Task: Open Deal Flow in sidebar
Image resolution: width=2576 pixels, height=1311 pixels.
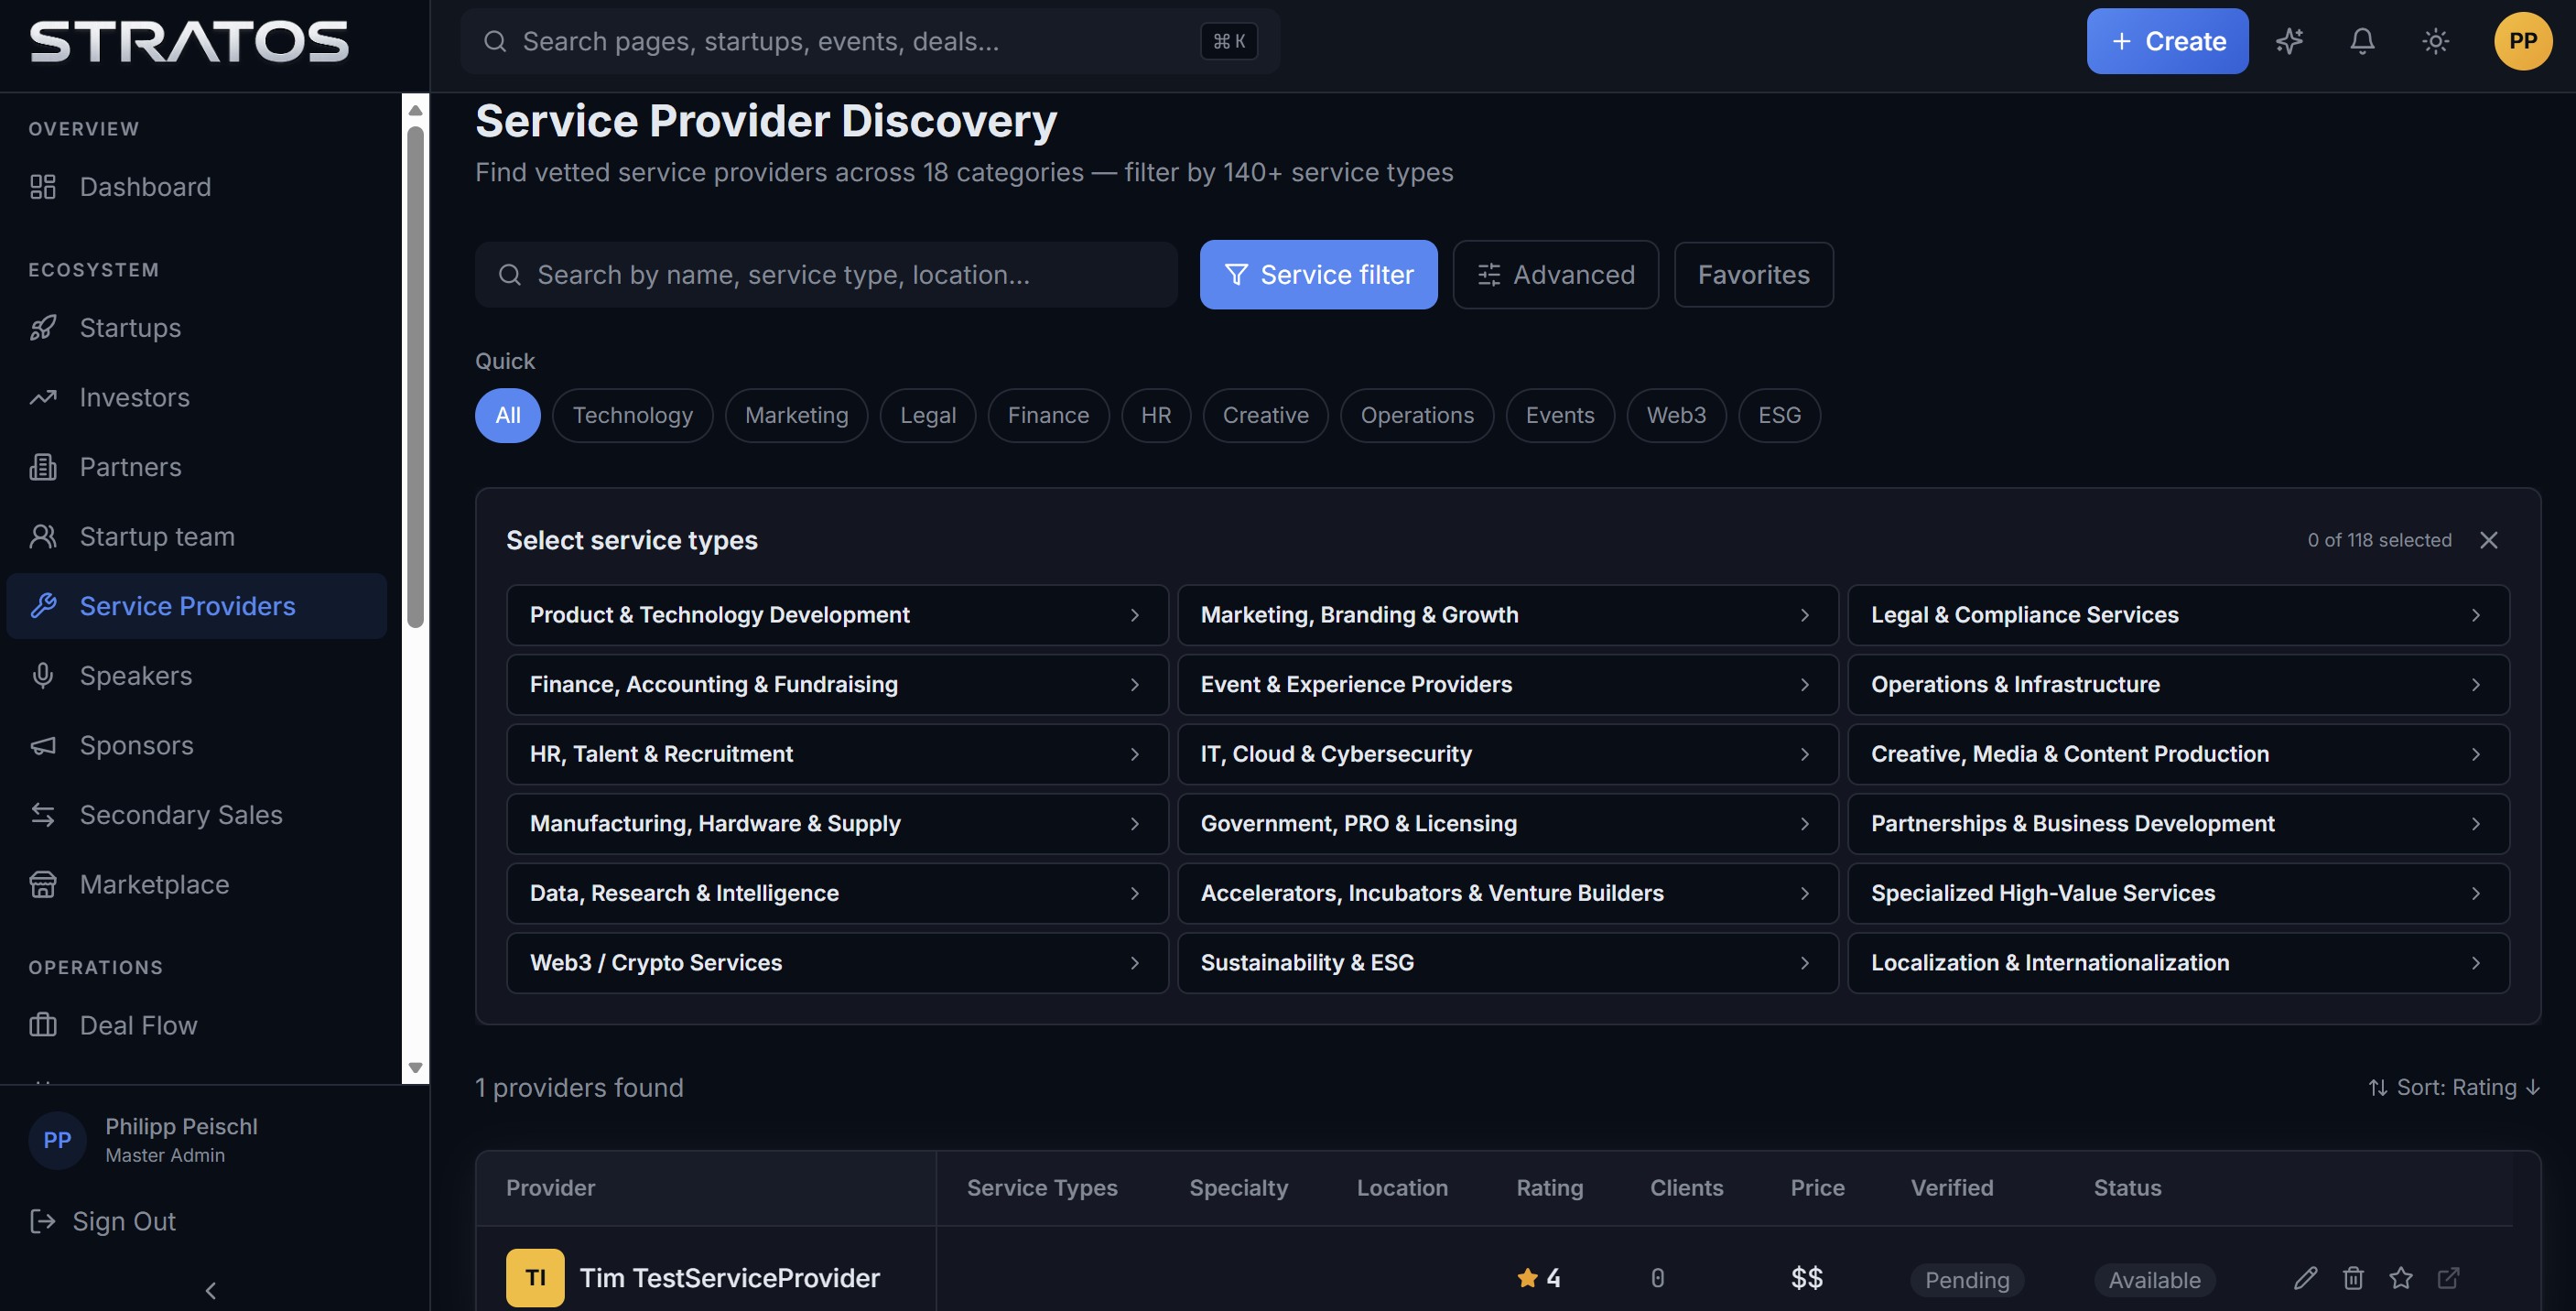Action: 196,1025
